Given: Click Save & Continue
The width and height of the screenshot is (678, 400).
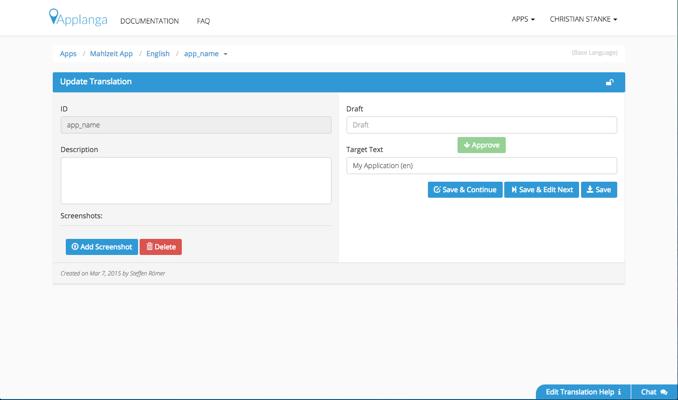Looking at the screenshot, I should 465,189.
